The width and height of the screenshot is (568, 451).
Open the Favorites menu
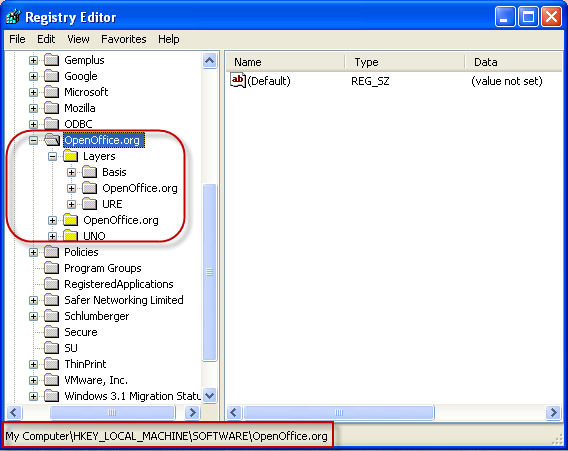coord(124,39)
